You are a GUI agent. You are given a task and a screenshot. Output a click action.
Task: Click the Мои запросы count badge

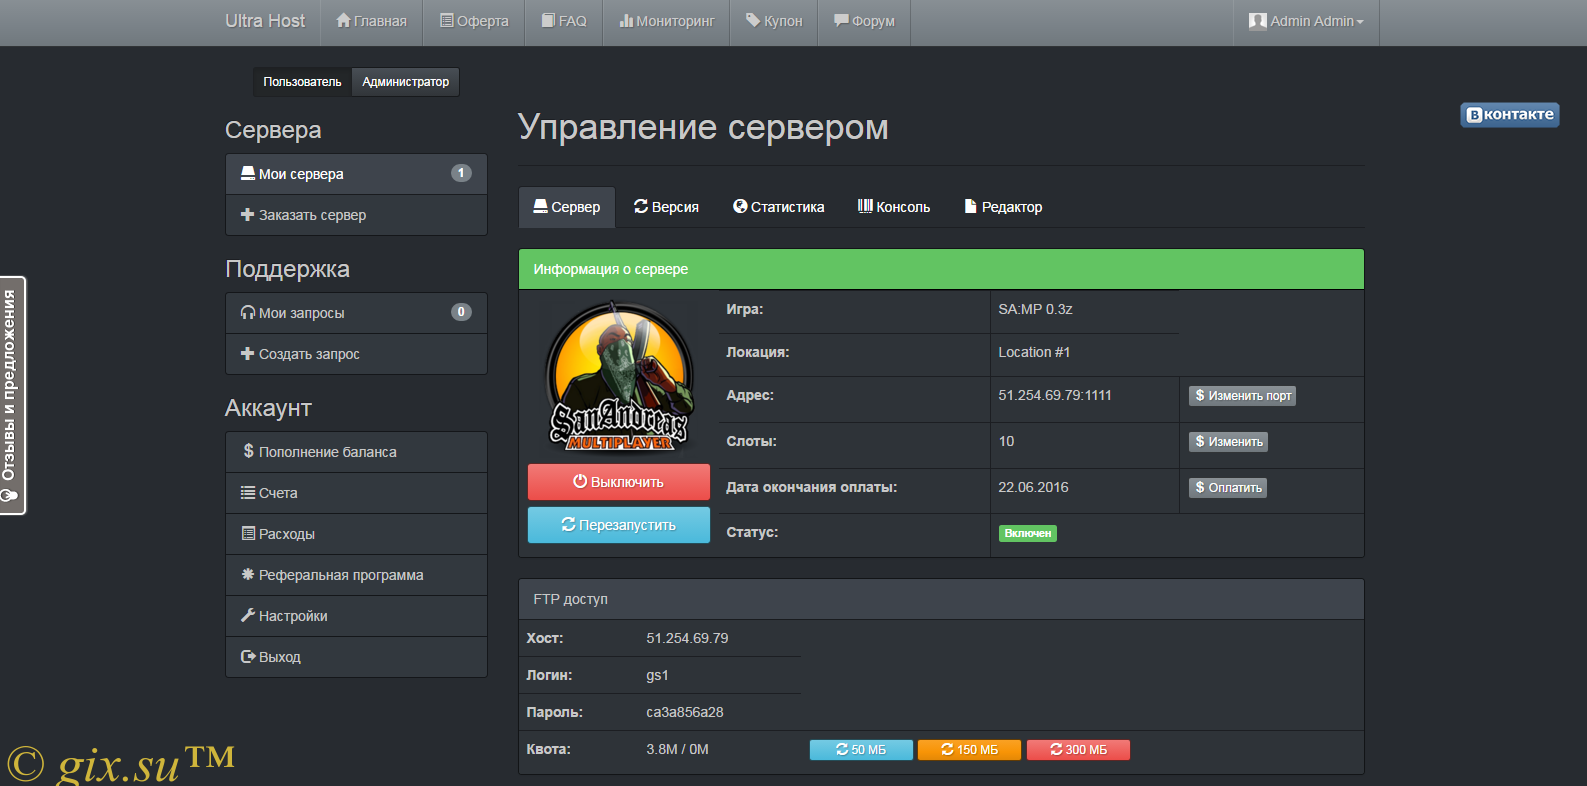point(461,312)
